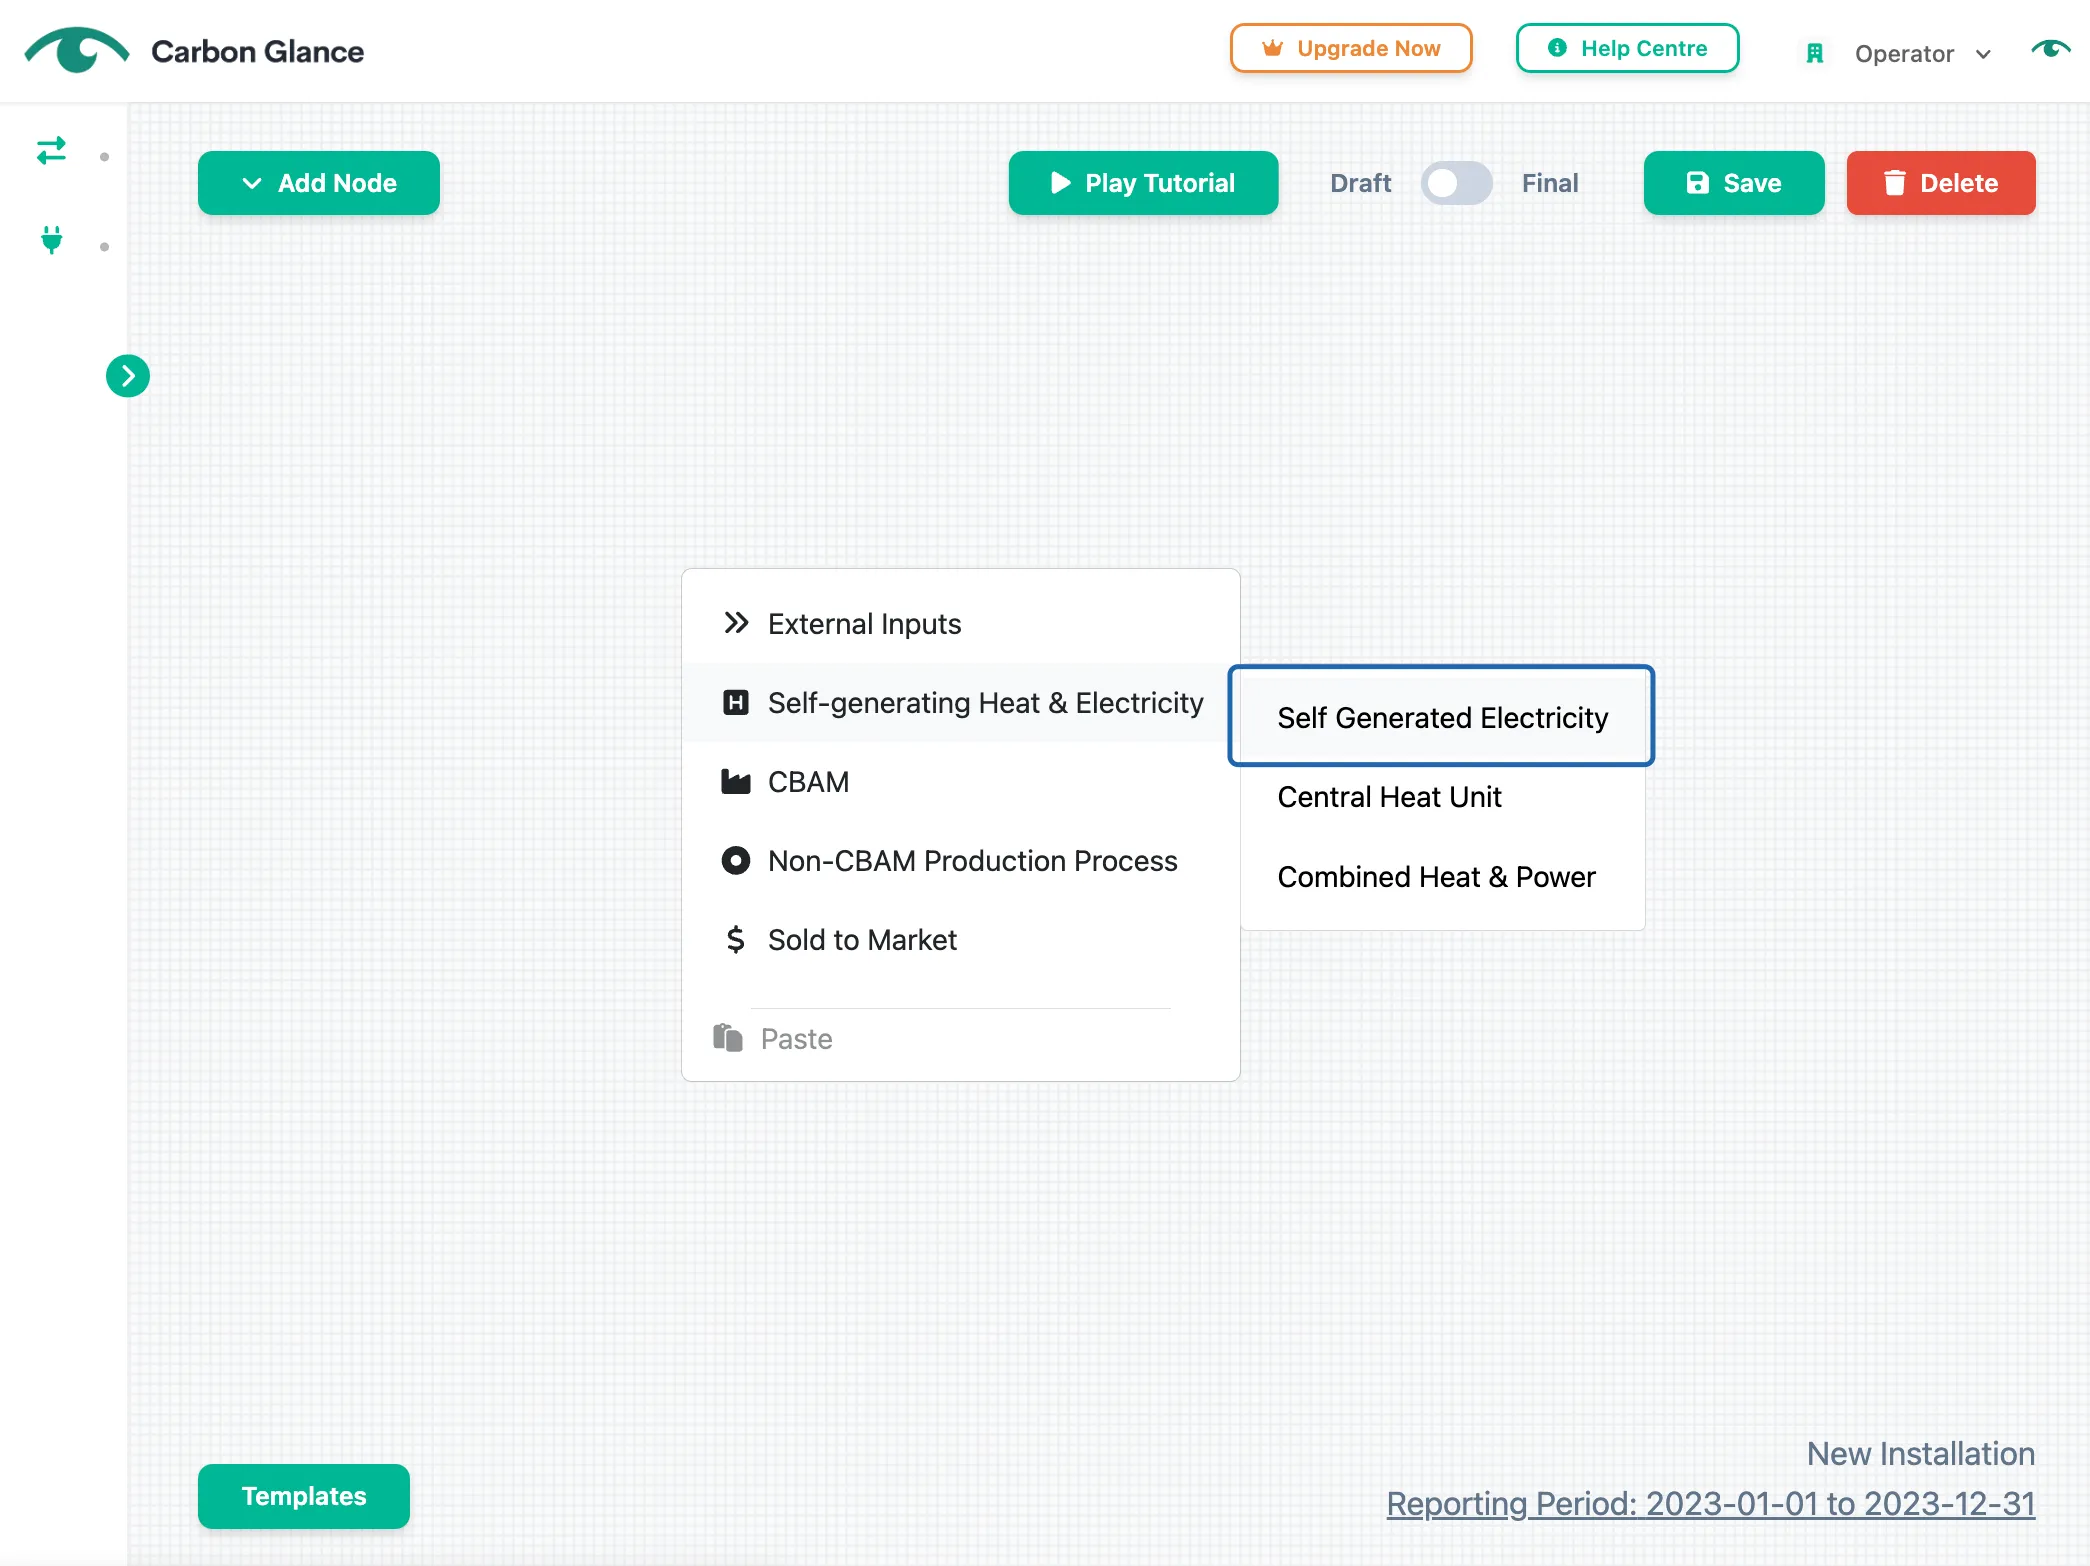The width and height of the screenshot is (2090, 1566).
Task: Toggle the Draft/Final switch
Action: point(1457,183)
